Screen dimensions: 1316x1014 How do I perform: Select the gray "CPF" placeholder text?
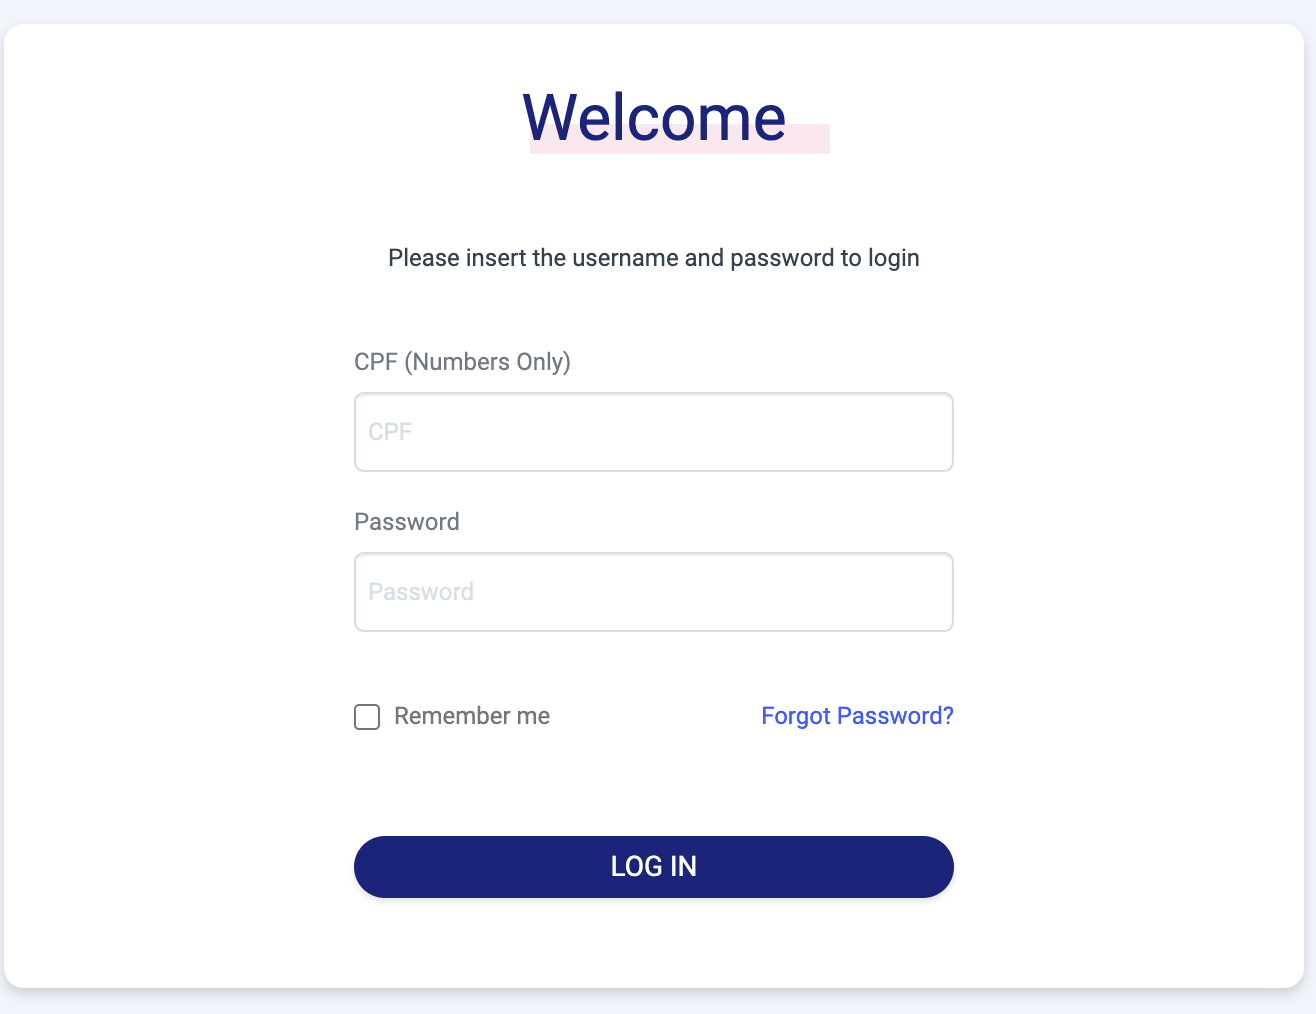pyautogui.click(x=390, y=432)
